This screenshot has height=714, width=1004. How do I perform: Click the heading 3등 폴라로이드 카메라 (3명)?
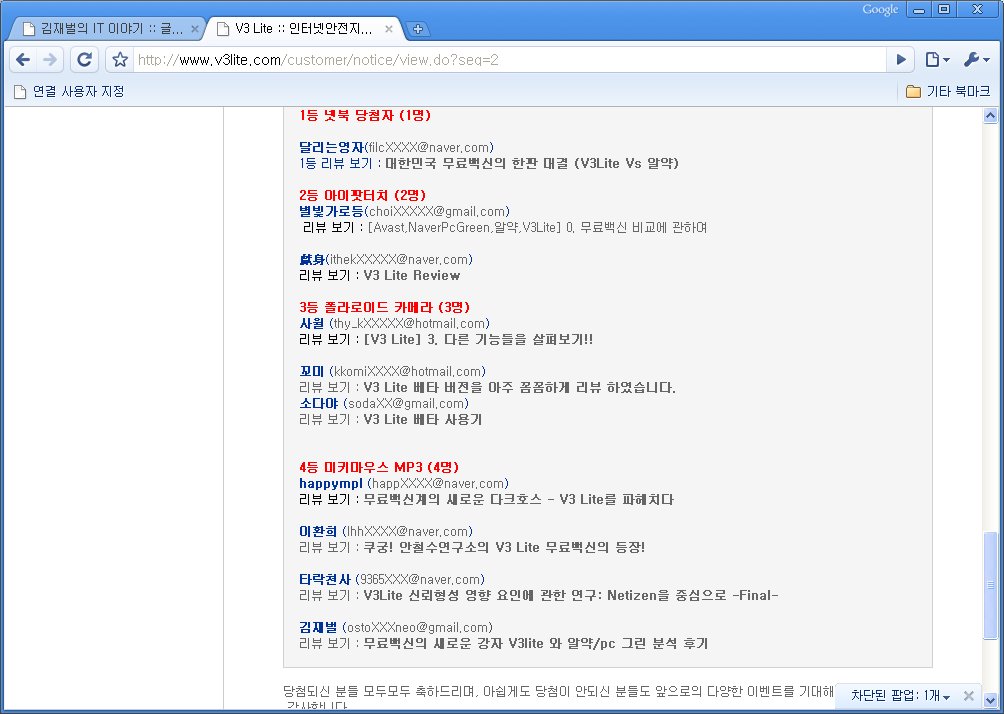click(x=384, y=307)
